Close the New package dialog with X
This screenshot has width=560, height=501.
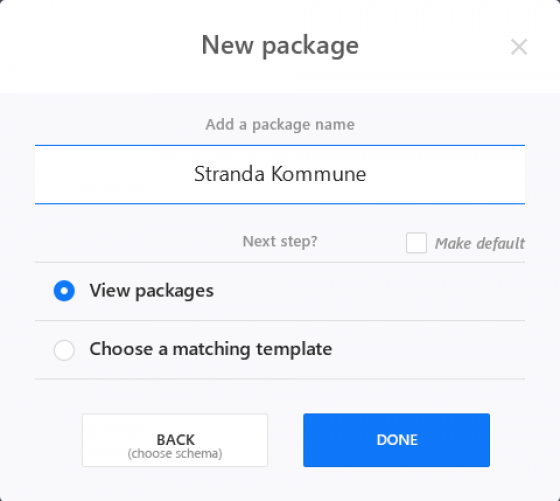(519, 47)
